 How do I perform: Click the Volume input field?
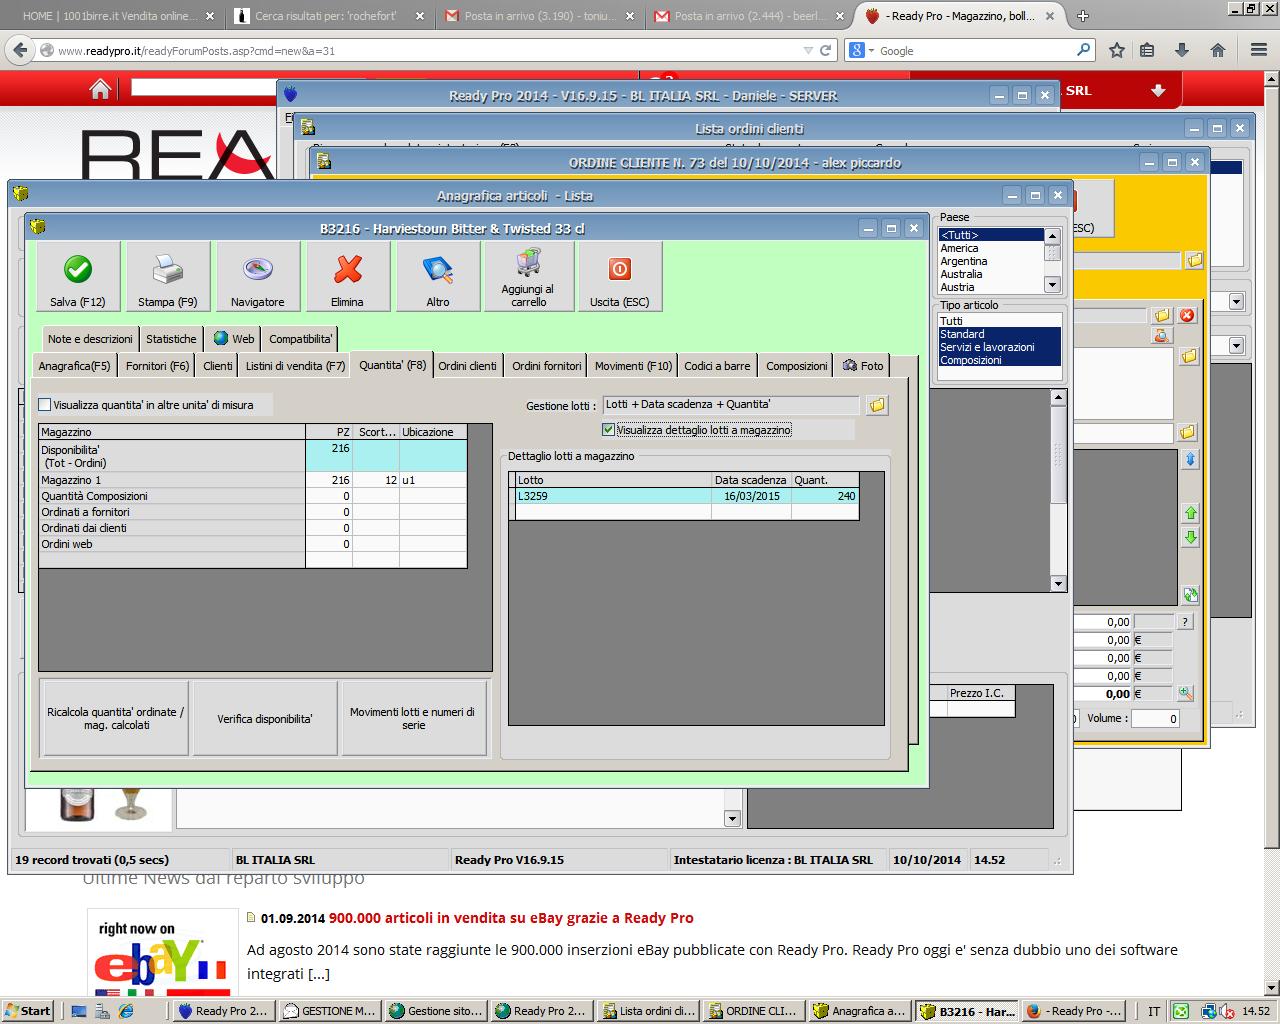pyautogui.click(x=1156, y=718)
